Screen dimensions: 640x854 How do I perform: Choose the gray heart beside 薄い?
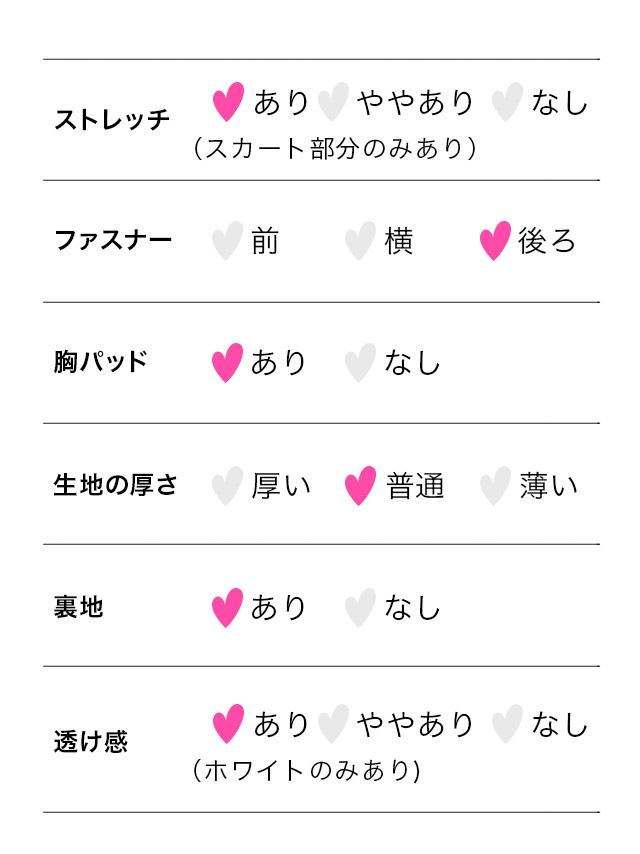pos(495,486)
